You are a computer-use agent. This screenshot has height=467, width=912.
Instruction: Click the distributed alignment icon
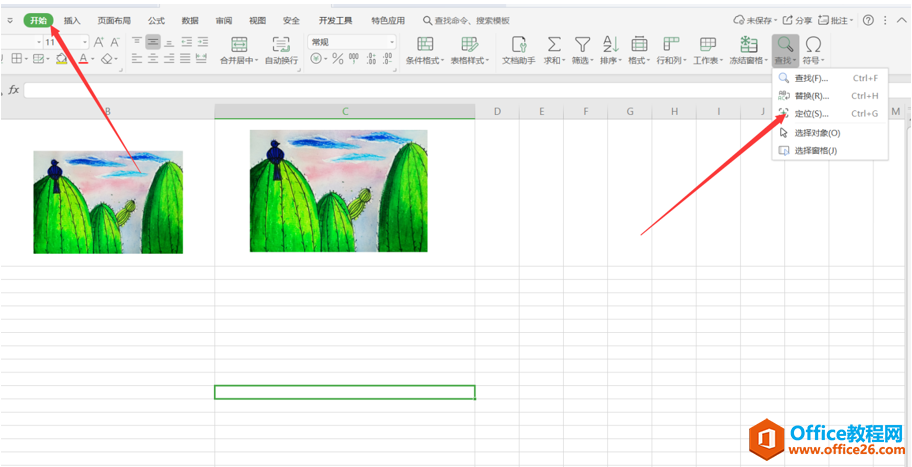pos(202,58)
